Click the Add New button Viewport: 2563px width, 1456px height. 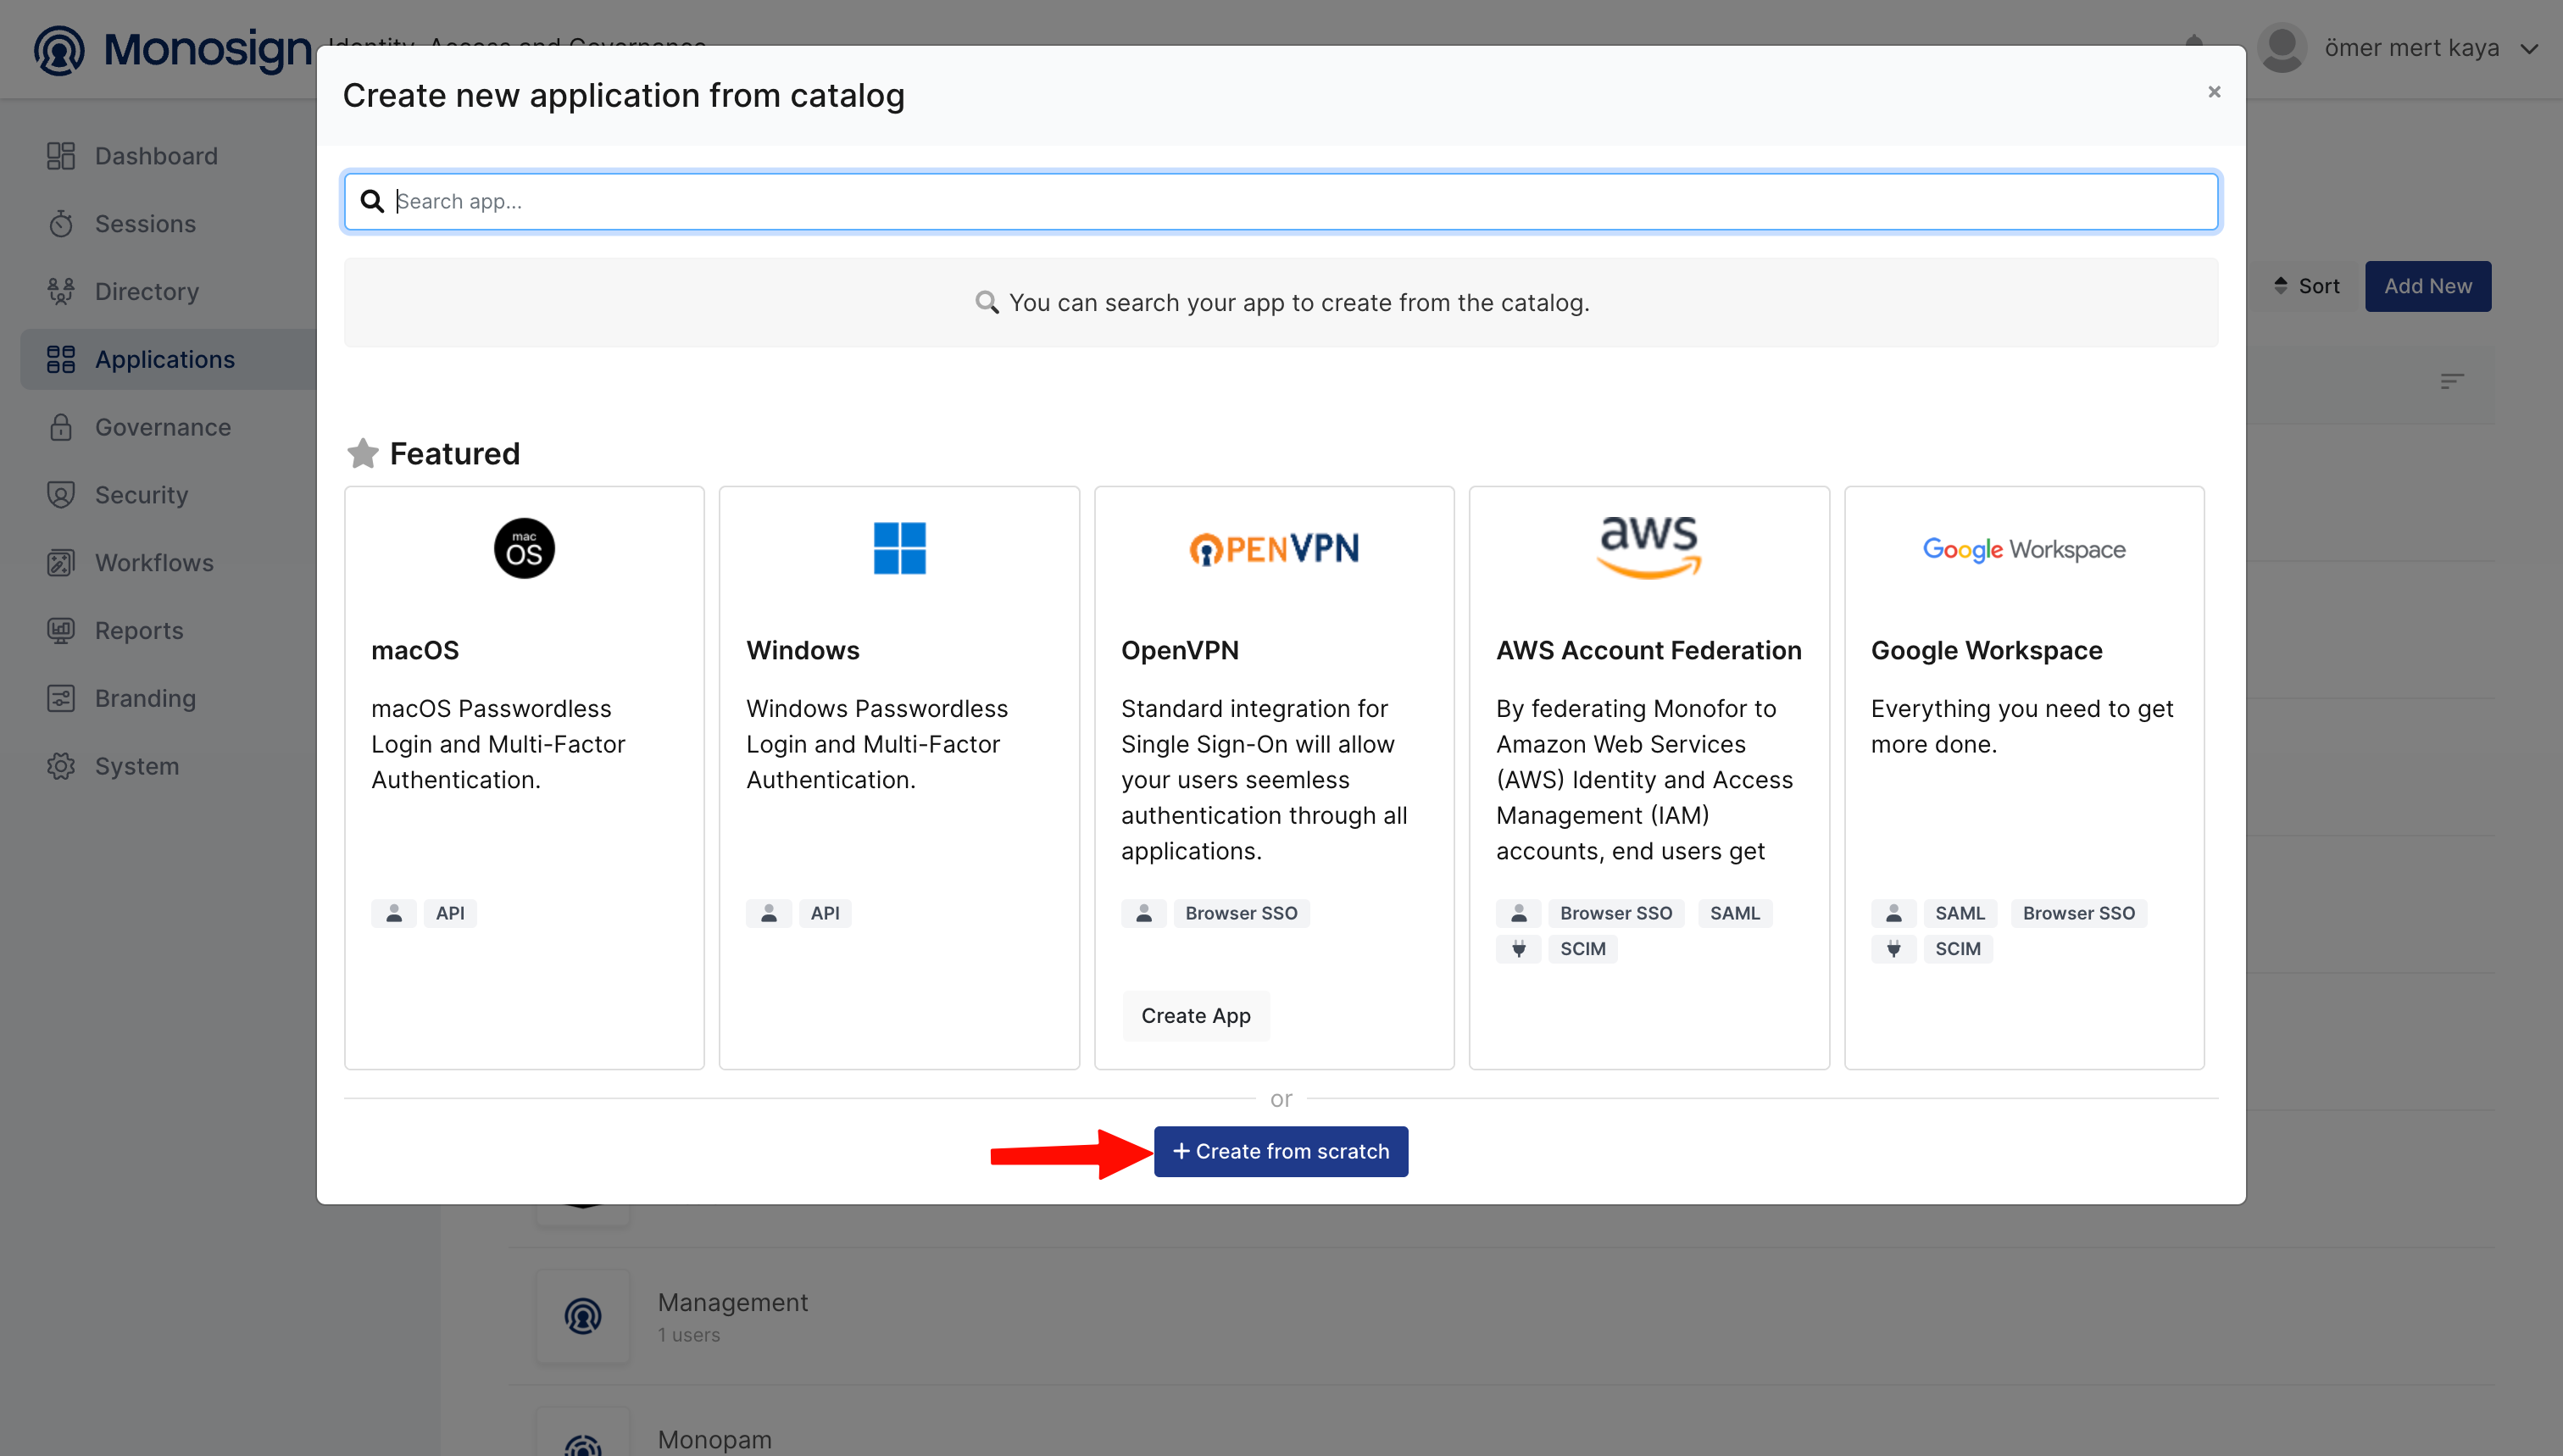coord(2428,286)
